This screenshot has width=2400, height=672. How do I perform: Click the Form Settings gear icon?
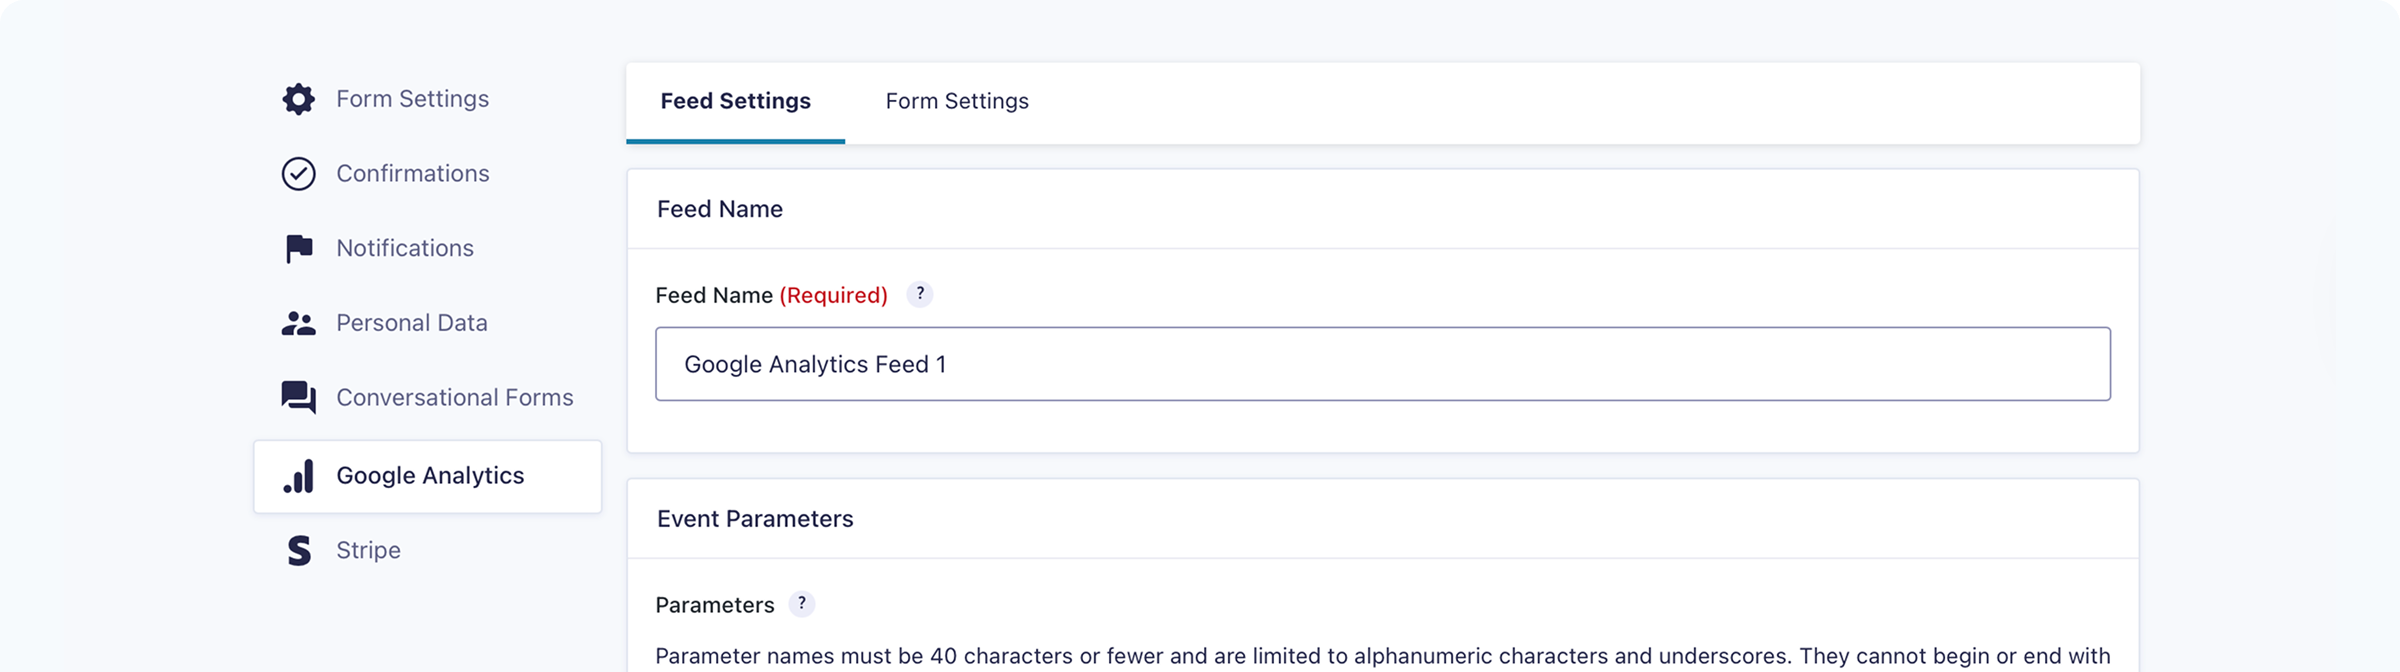(298, 99)
